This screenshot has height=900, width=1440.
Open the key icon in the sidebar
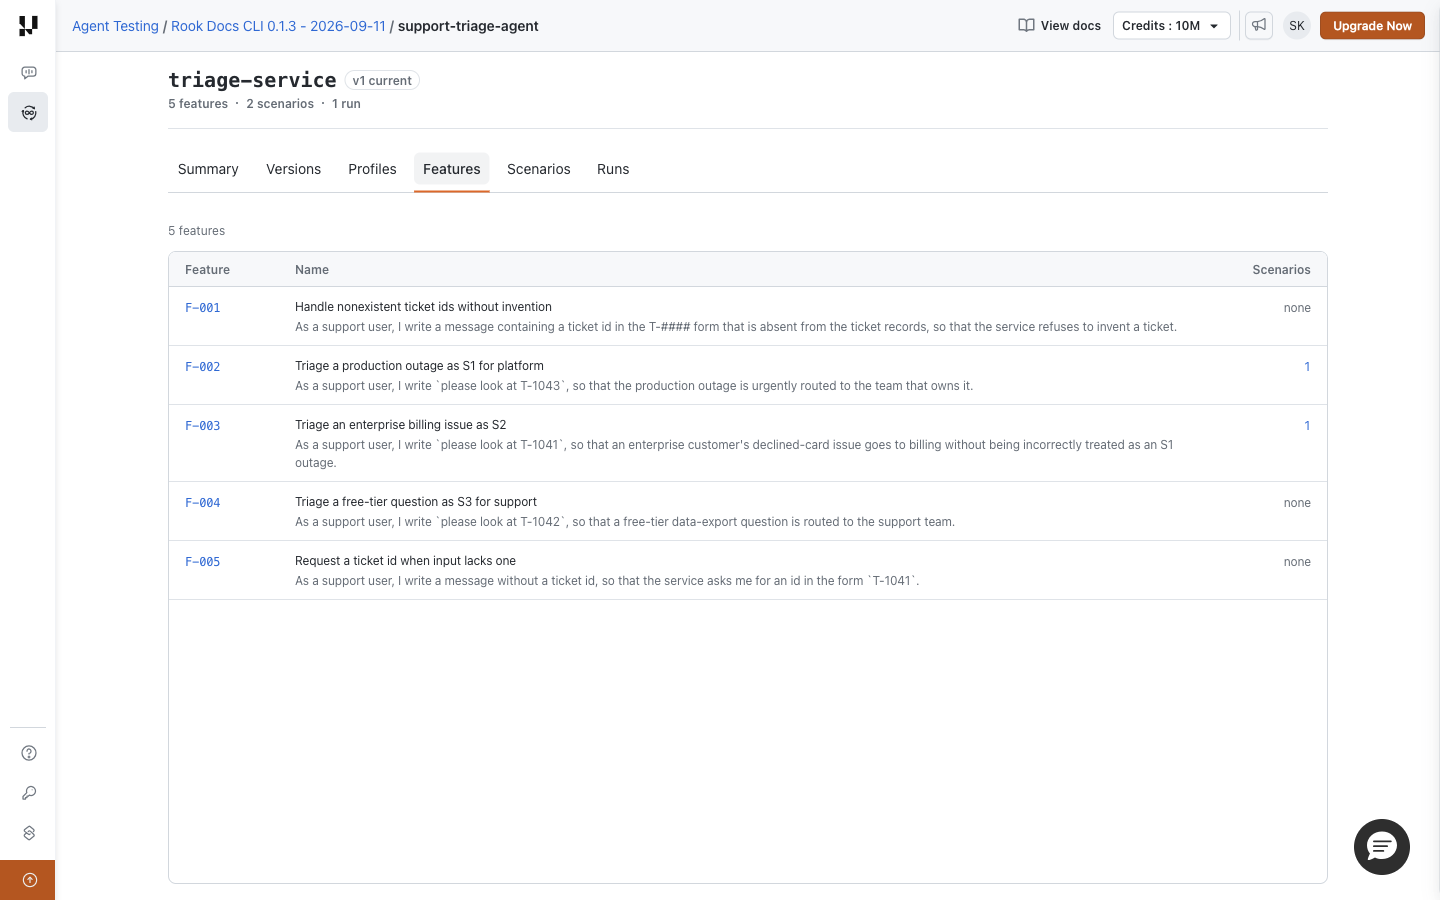[29, 793]
